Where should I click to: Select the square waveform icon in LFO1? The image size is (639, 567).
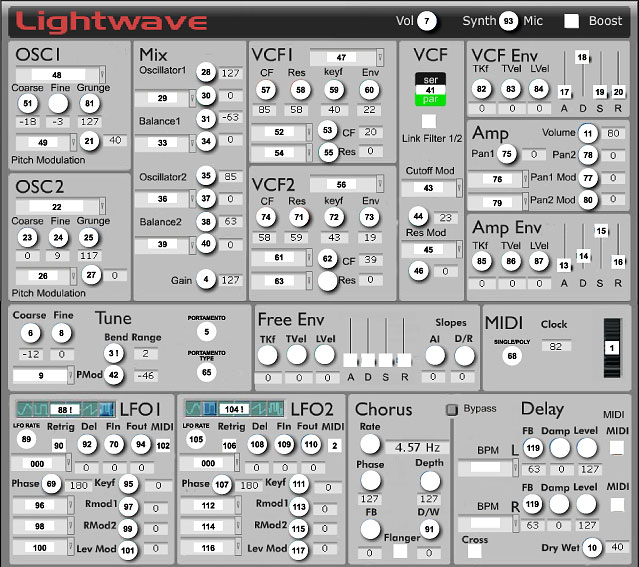click(x=41, y=409)
